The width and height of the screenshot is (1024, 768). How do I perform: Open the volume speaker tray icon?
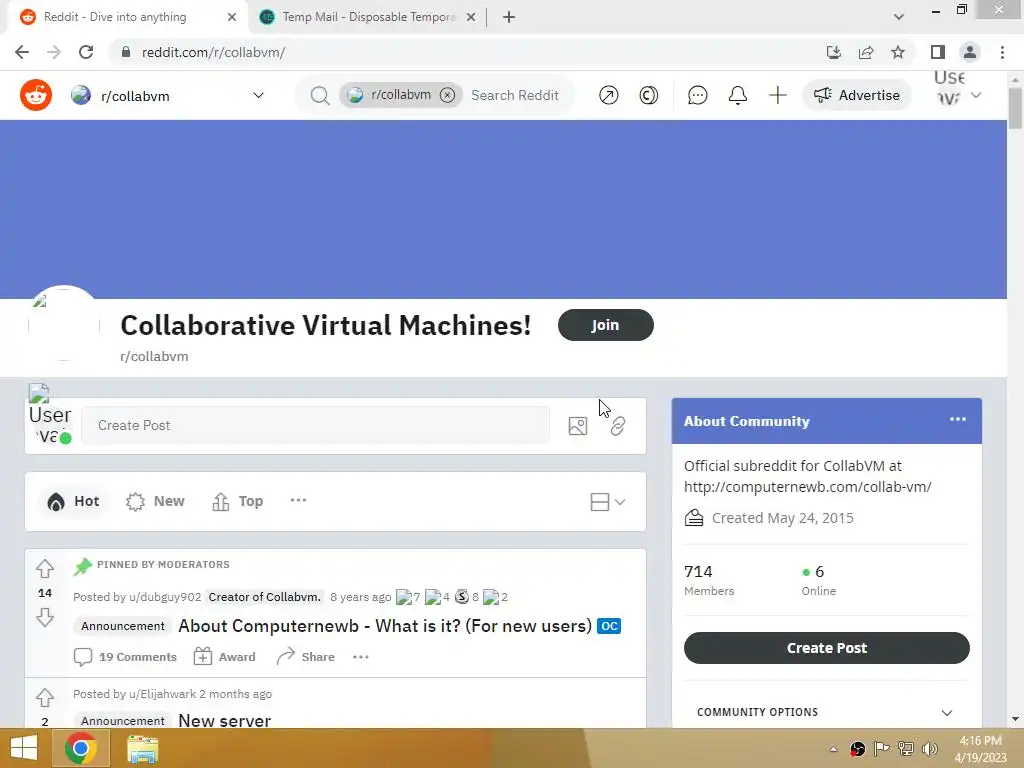pos(929,749)
